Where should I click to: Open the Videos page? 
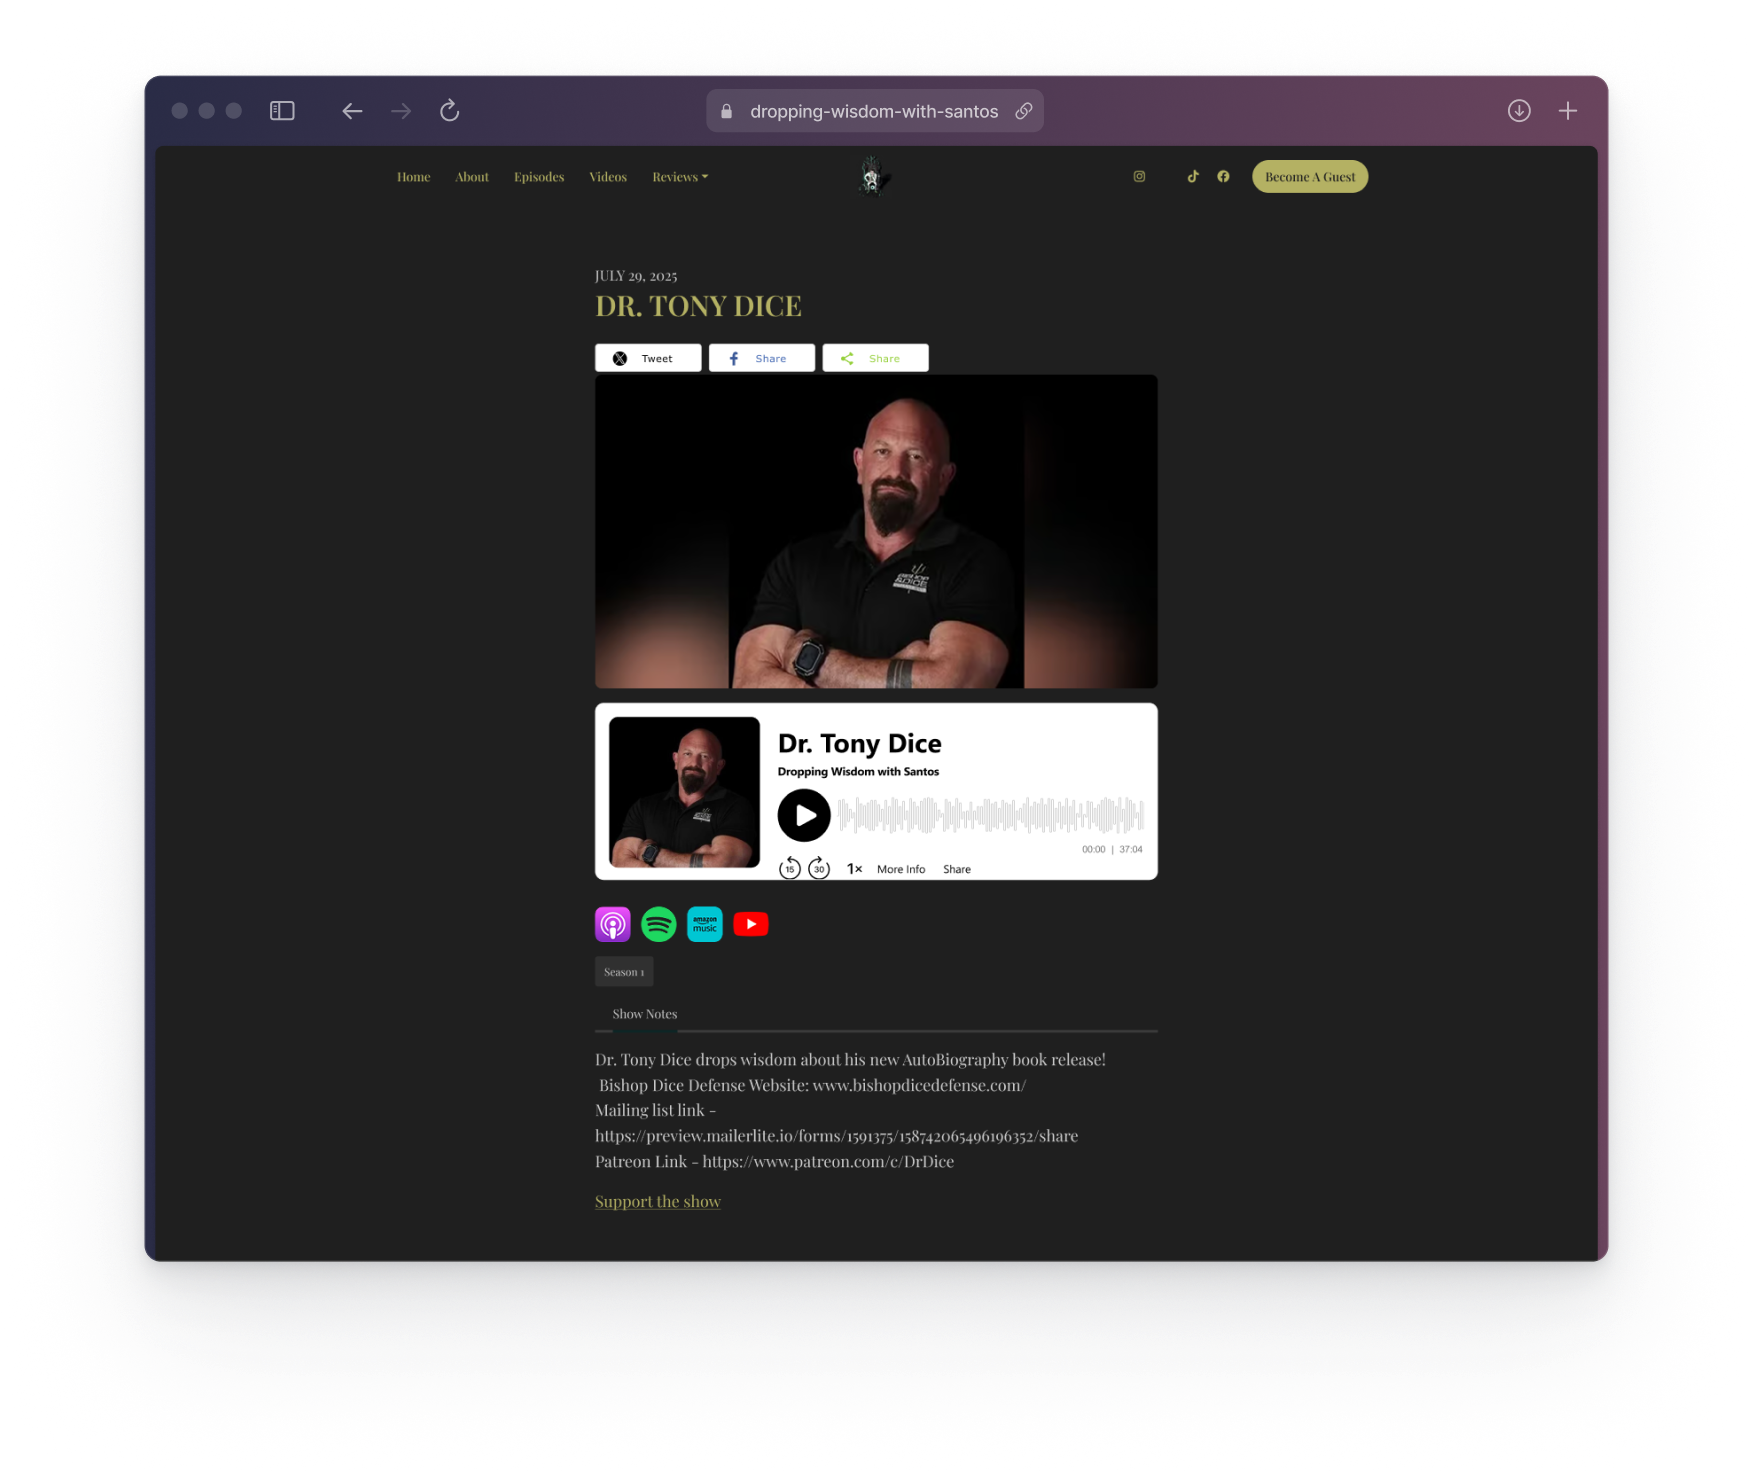[x=608, y=177]
